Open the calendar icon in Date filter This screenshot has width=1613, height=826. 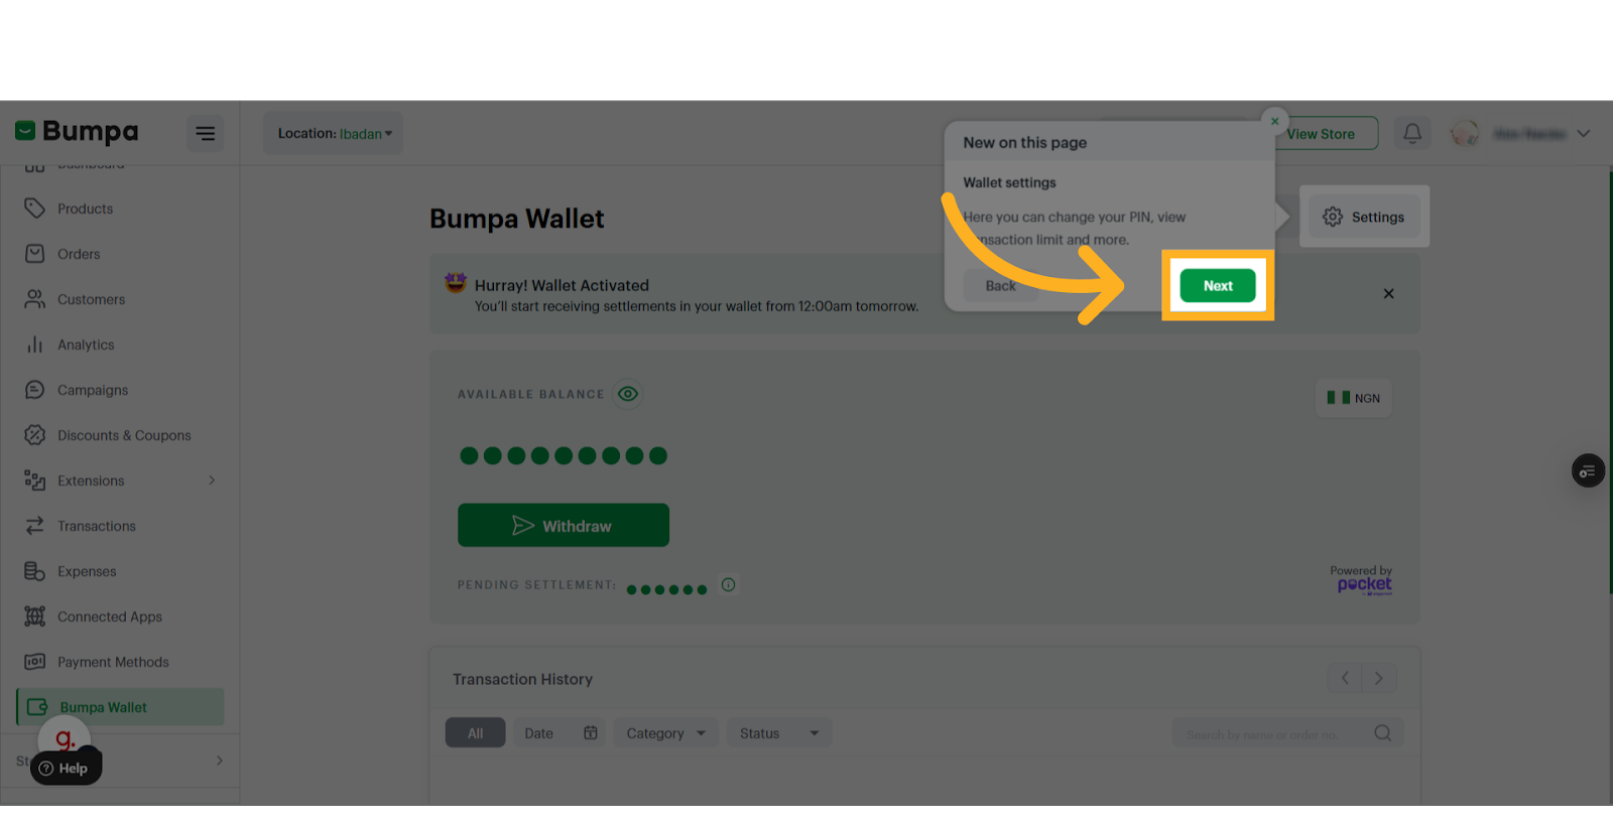(590, 733)
